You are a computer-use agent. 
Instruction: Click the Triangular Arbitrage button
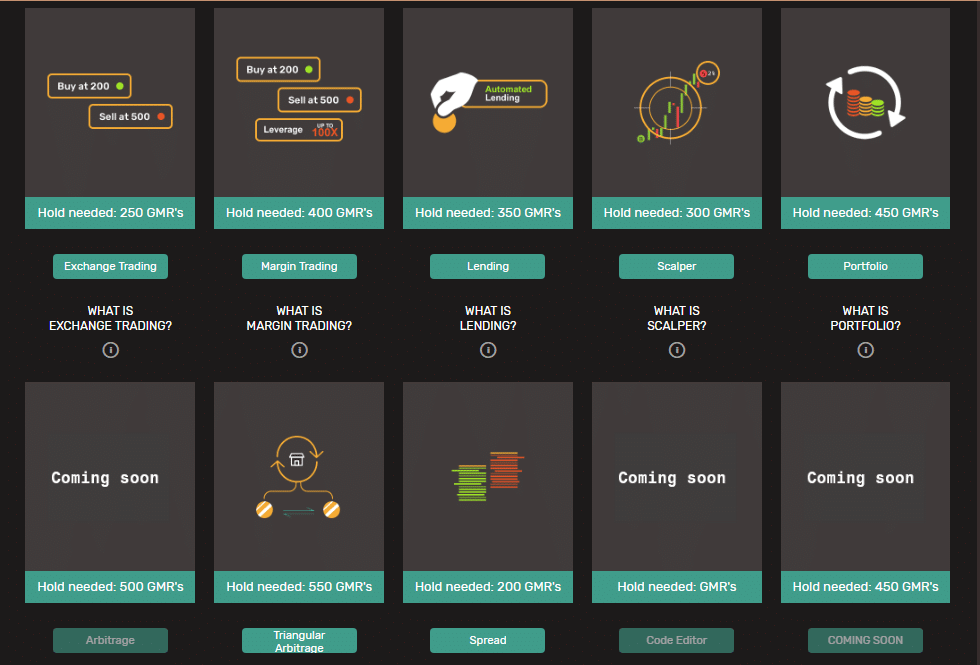coord(299,640)
